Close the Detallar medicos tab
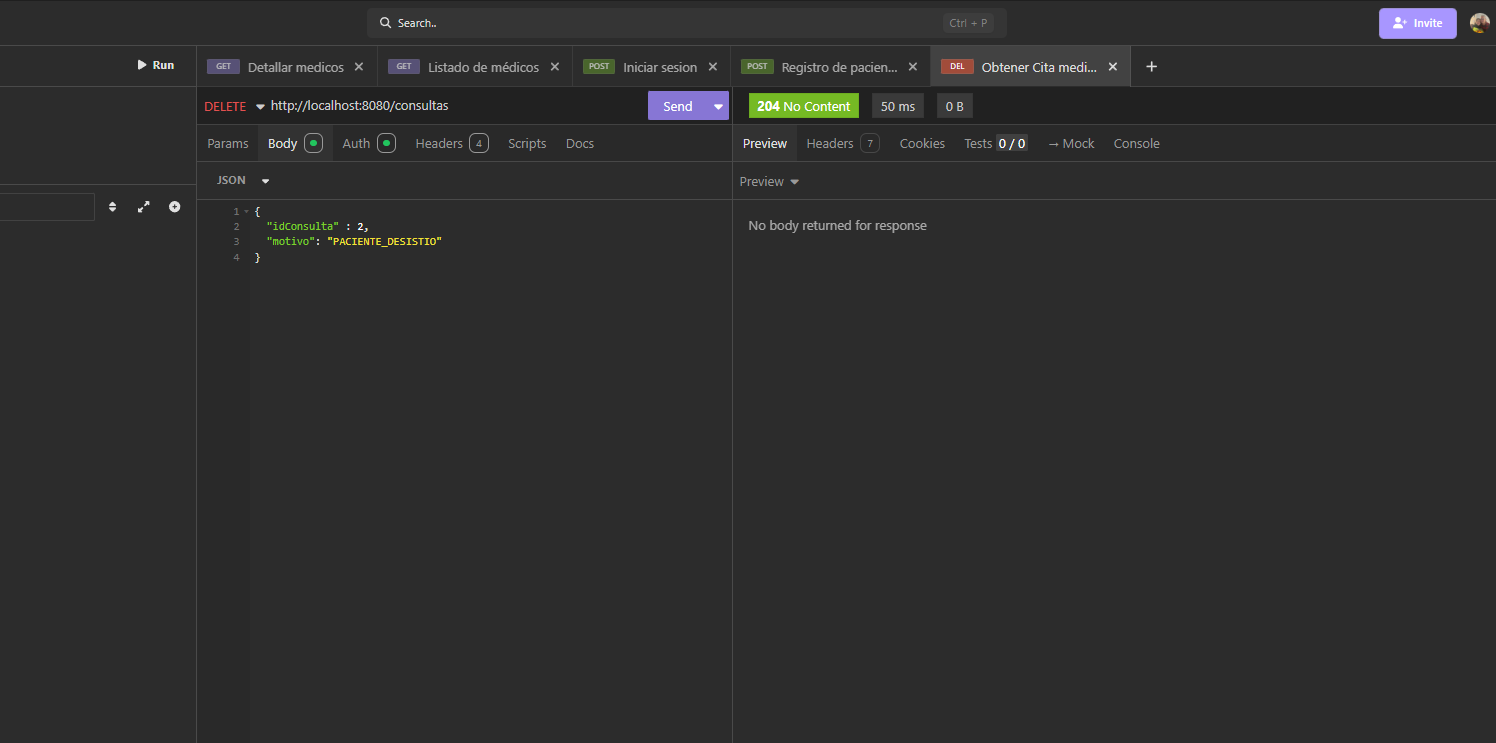Screen dimensions: 1496x743 pos(359,67)
